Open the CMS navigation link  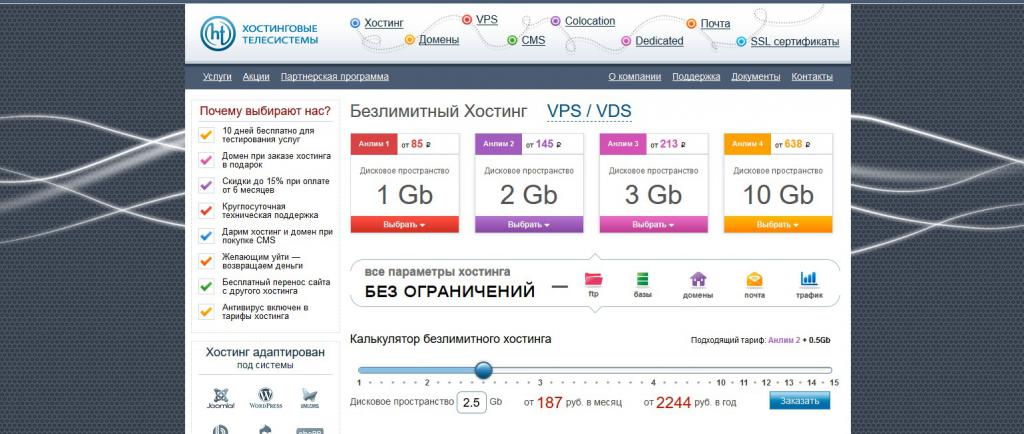click(x=534, y=40)
